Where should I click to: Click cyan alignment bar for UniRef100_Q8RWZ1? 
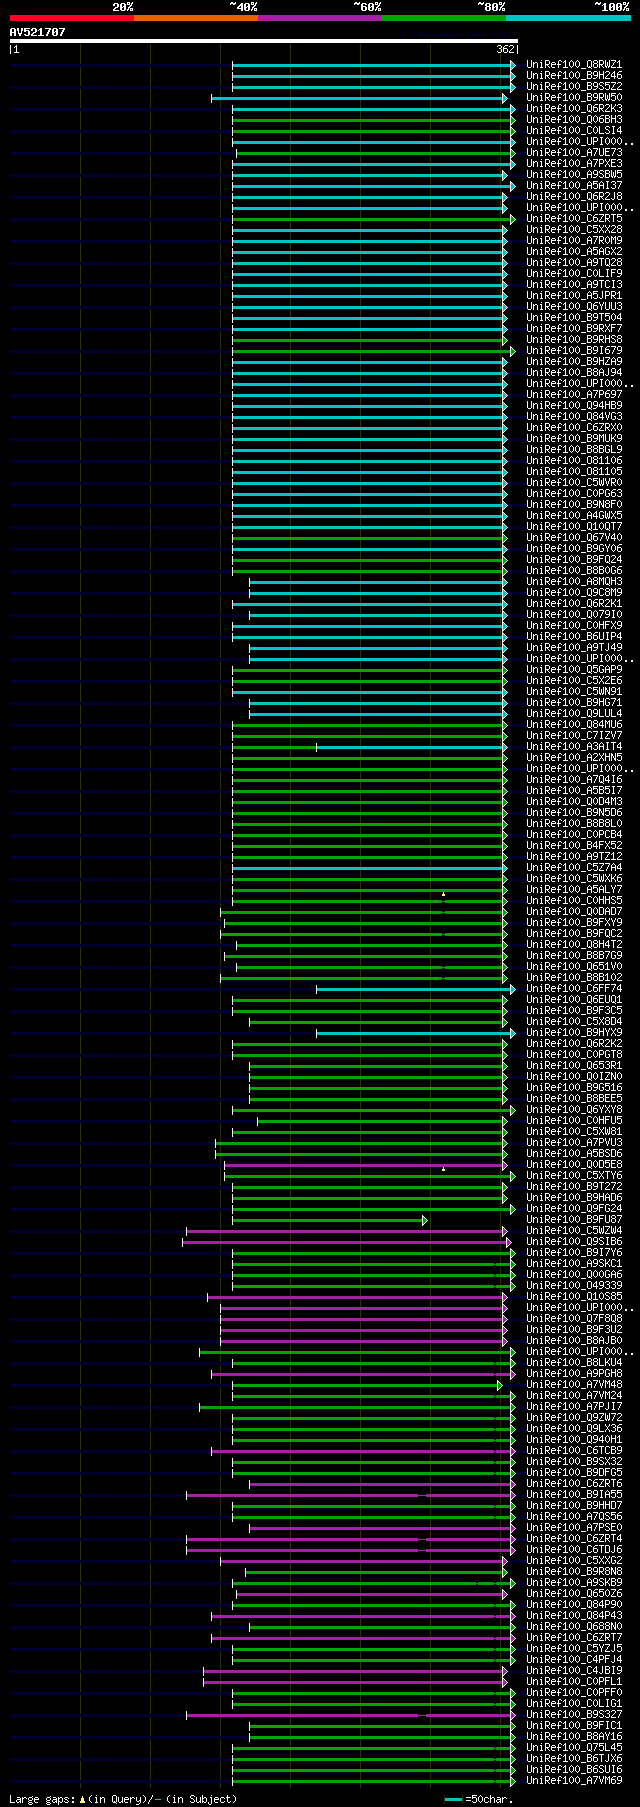pyautogui.click(x=373, y=64)
